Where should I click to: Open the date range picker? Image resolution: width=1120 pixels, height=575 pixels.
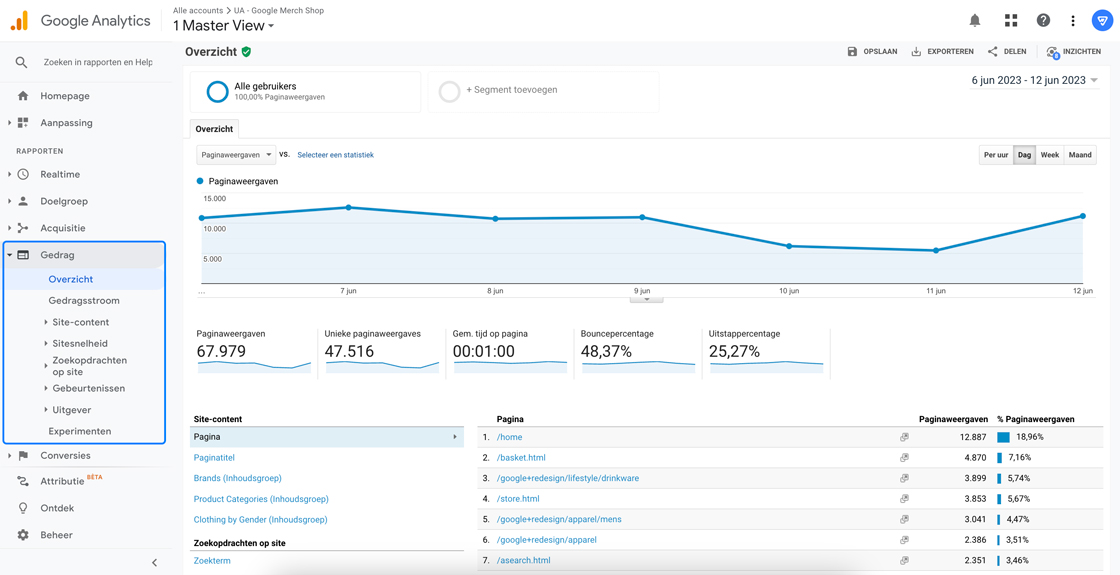click(x=1035, y=81)
